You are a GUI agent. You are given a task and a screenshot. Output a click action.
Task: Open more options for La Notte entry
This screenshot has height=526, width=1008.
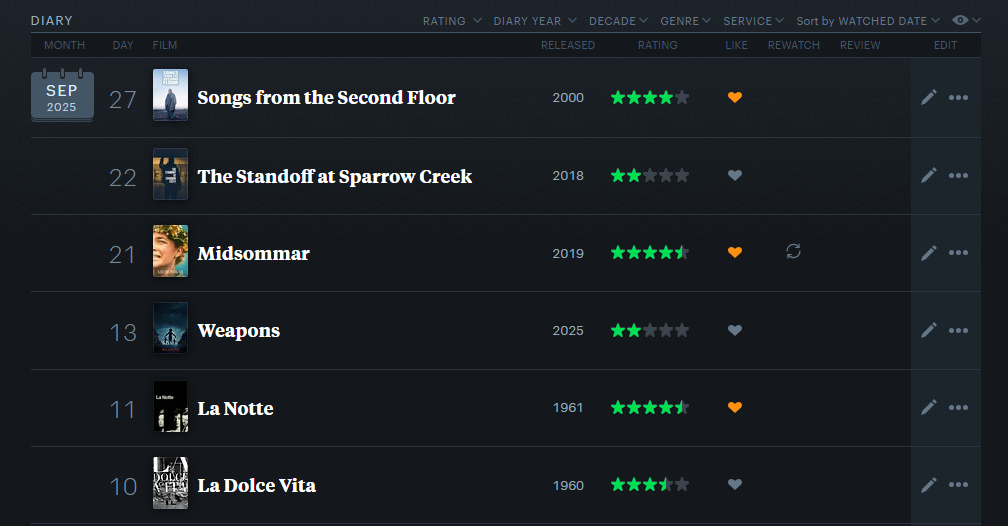tap(958, 407)
